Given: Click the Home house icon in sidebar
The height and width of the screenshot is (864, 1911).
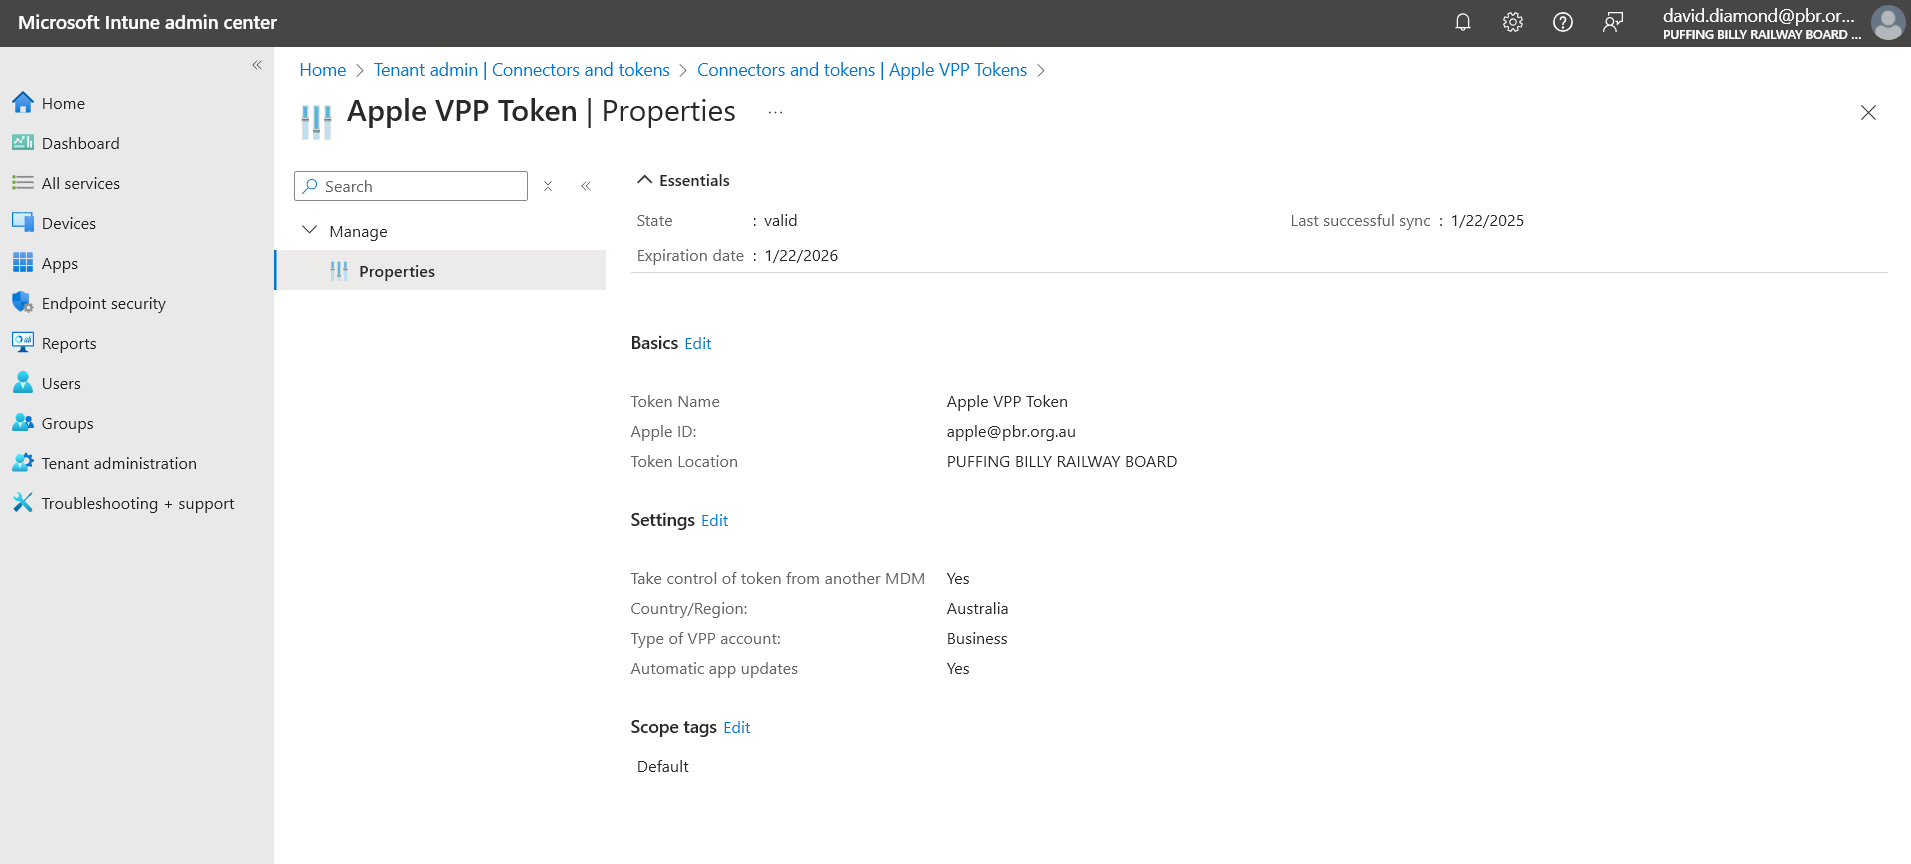Looking at the screenshot, I should tap(23, 102).
